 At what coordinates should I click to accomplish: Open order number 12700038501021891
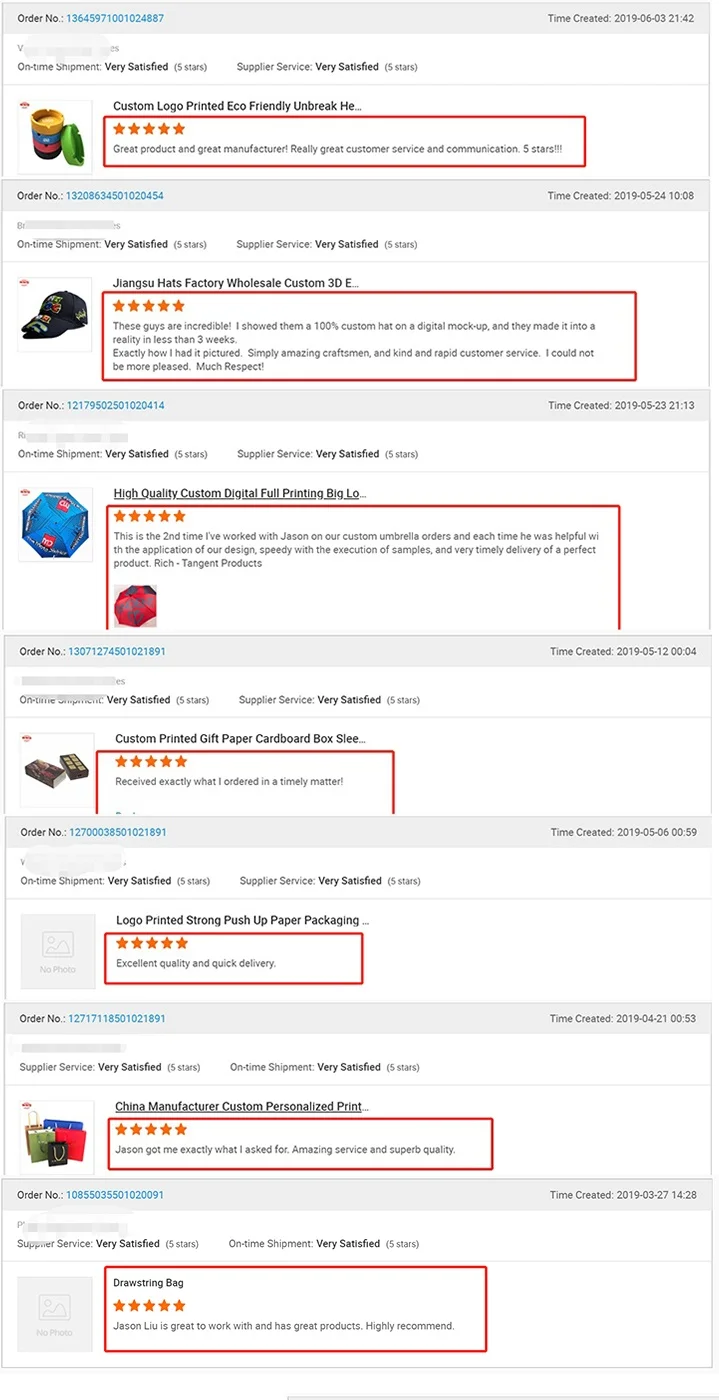pos(117,833)
